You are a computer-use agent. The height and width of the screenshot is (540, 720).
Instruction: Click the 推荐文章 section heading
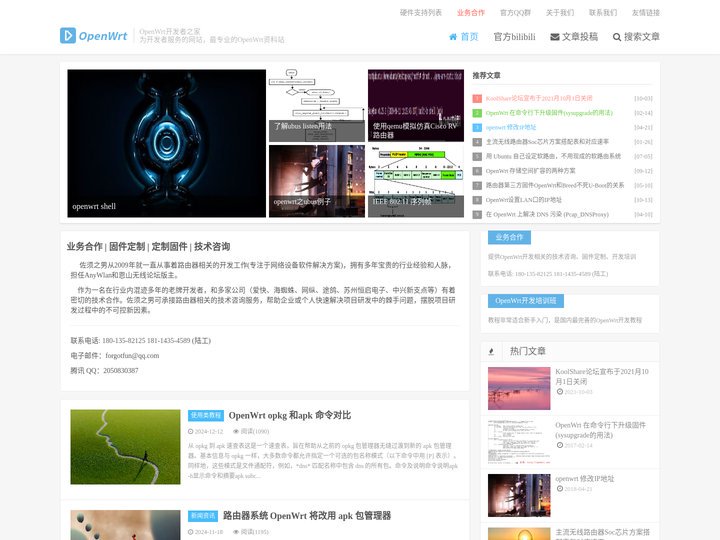[486, 75]
